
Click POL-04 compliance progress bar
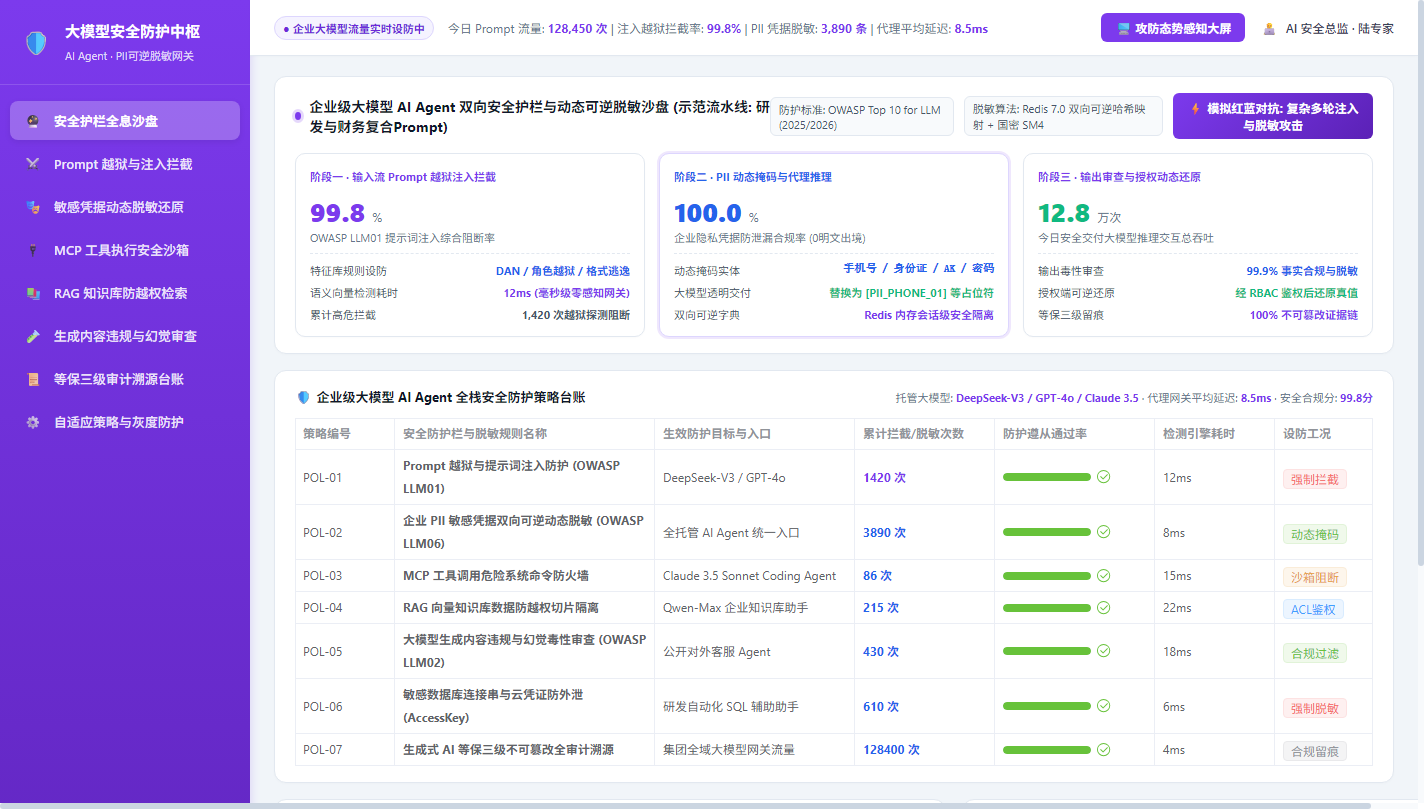pyautogui.click(x=1047, y=607)
